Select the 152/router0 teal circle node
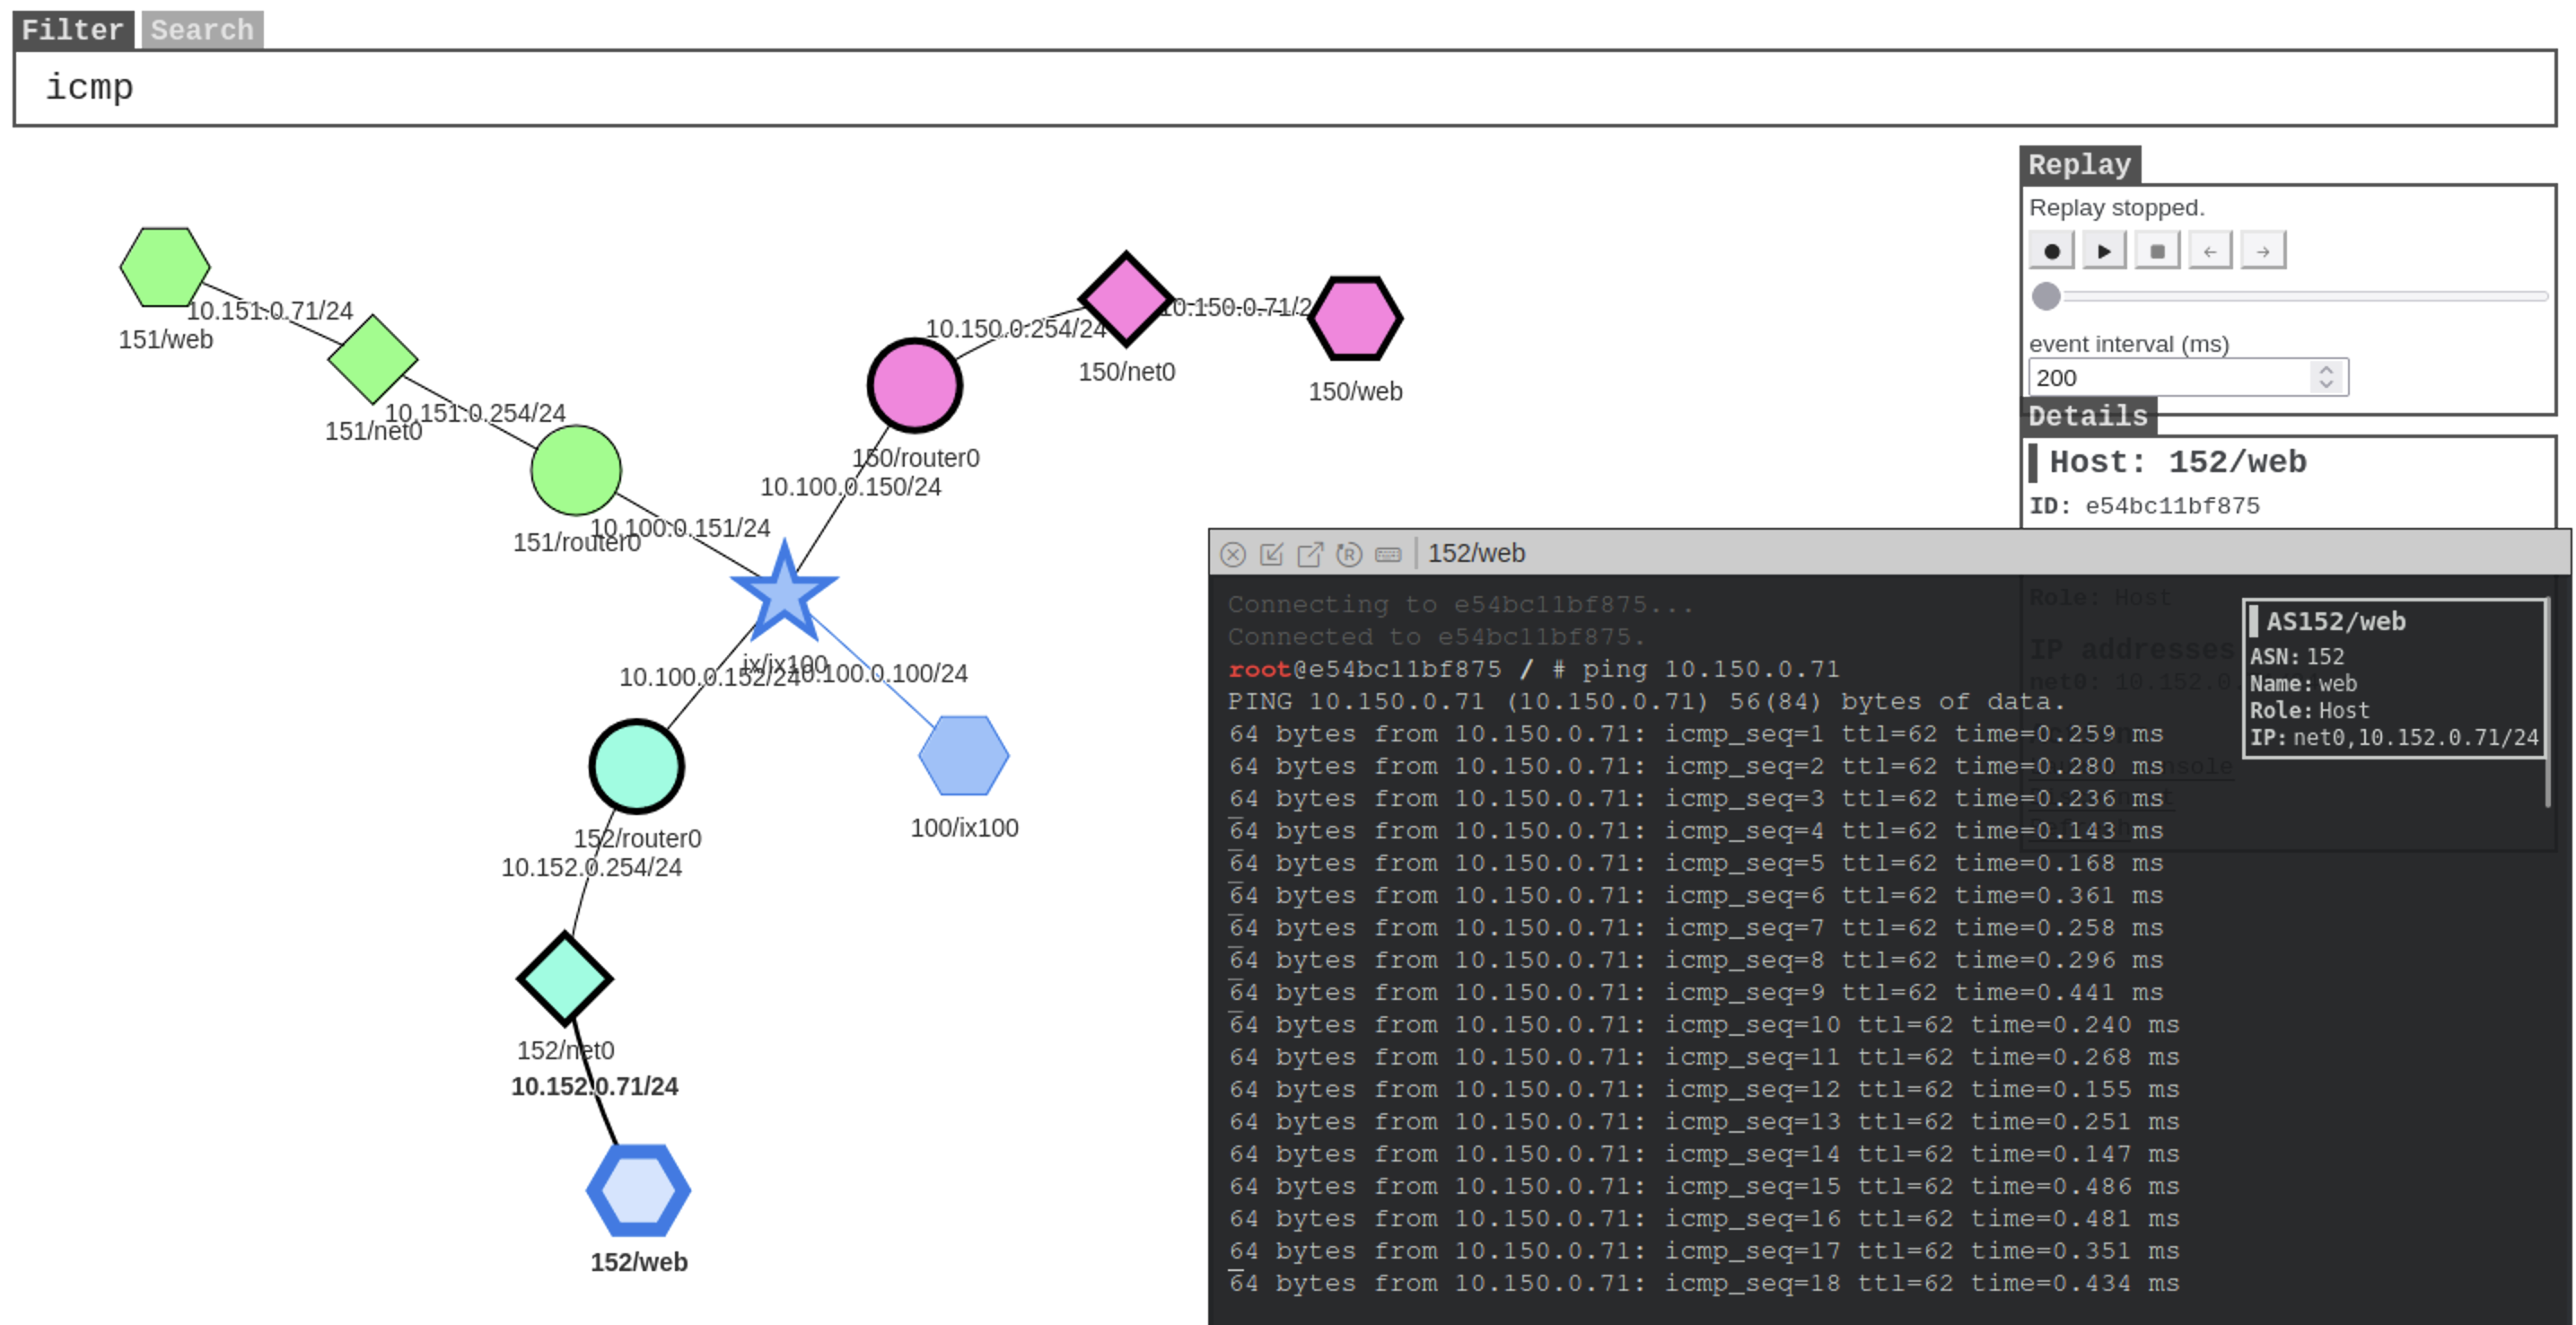This screenshot has width=2576, height=1325. 636,767
